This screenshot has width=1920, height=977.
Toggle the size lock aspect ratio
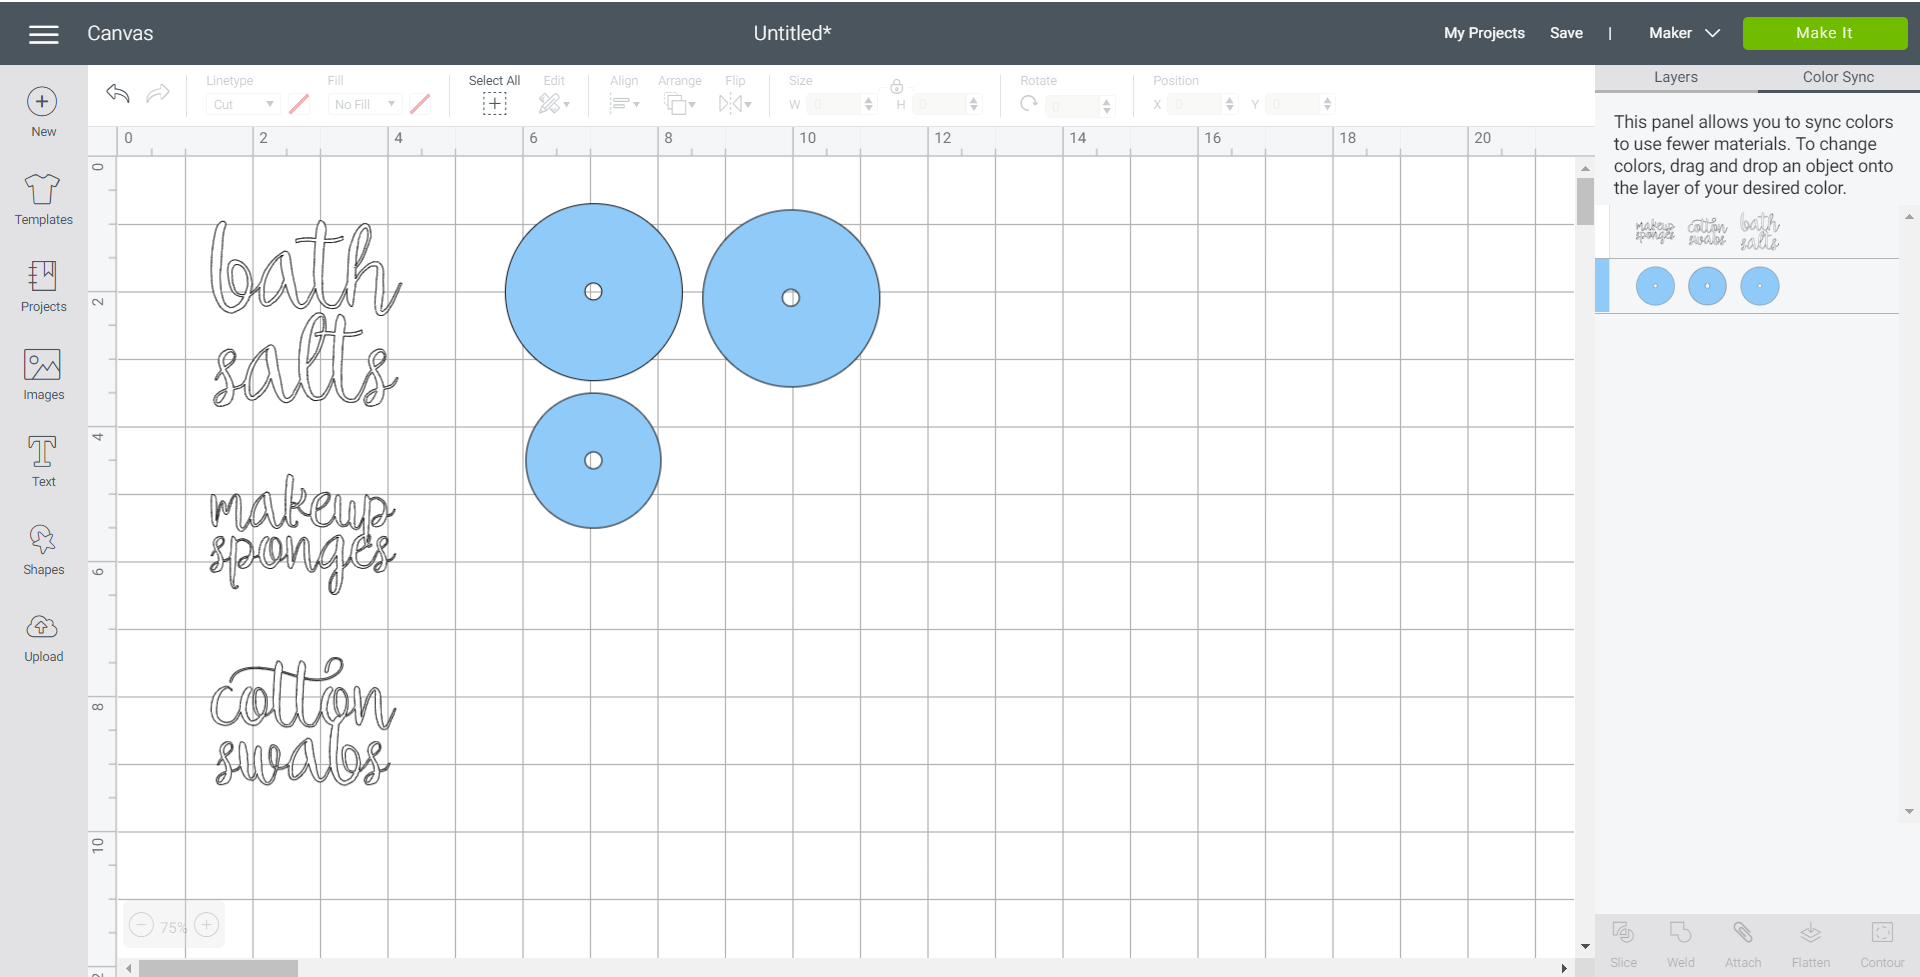point(897,87)
